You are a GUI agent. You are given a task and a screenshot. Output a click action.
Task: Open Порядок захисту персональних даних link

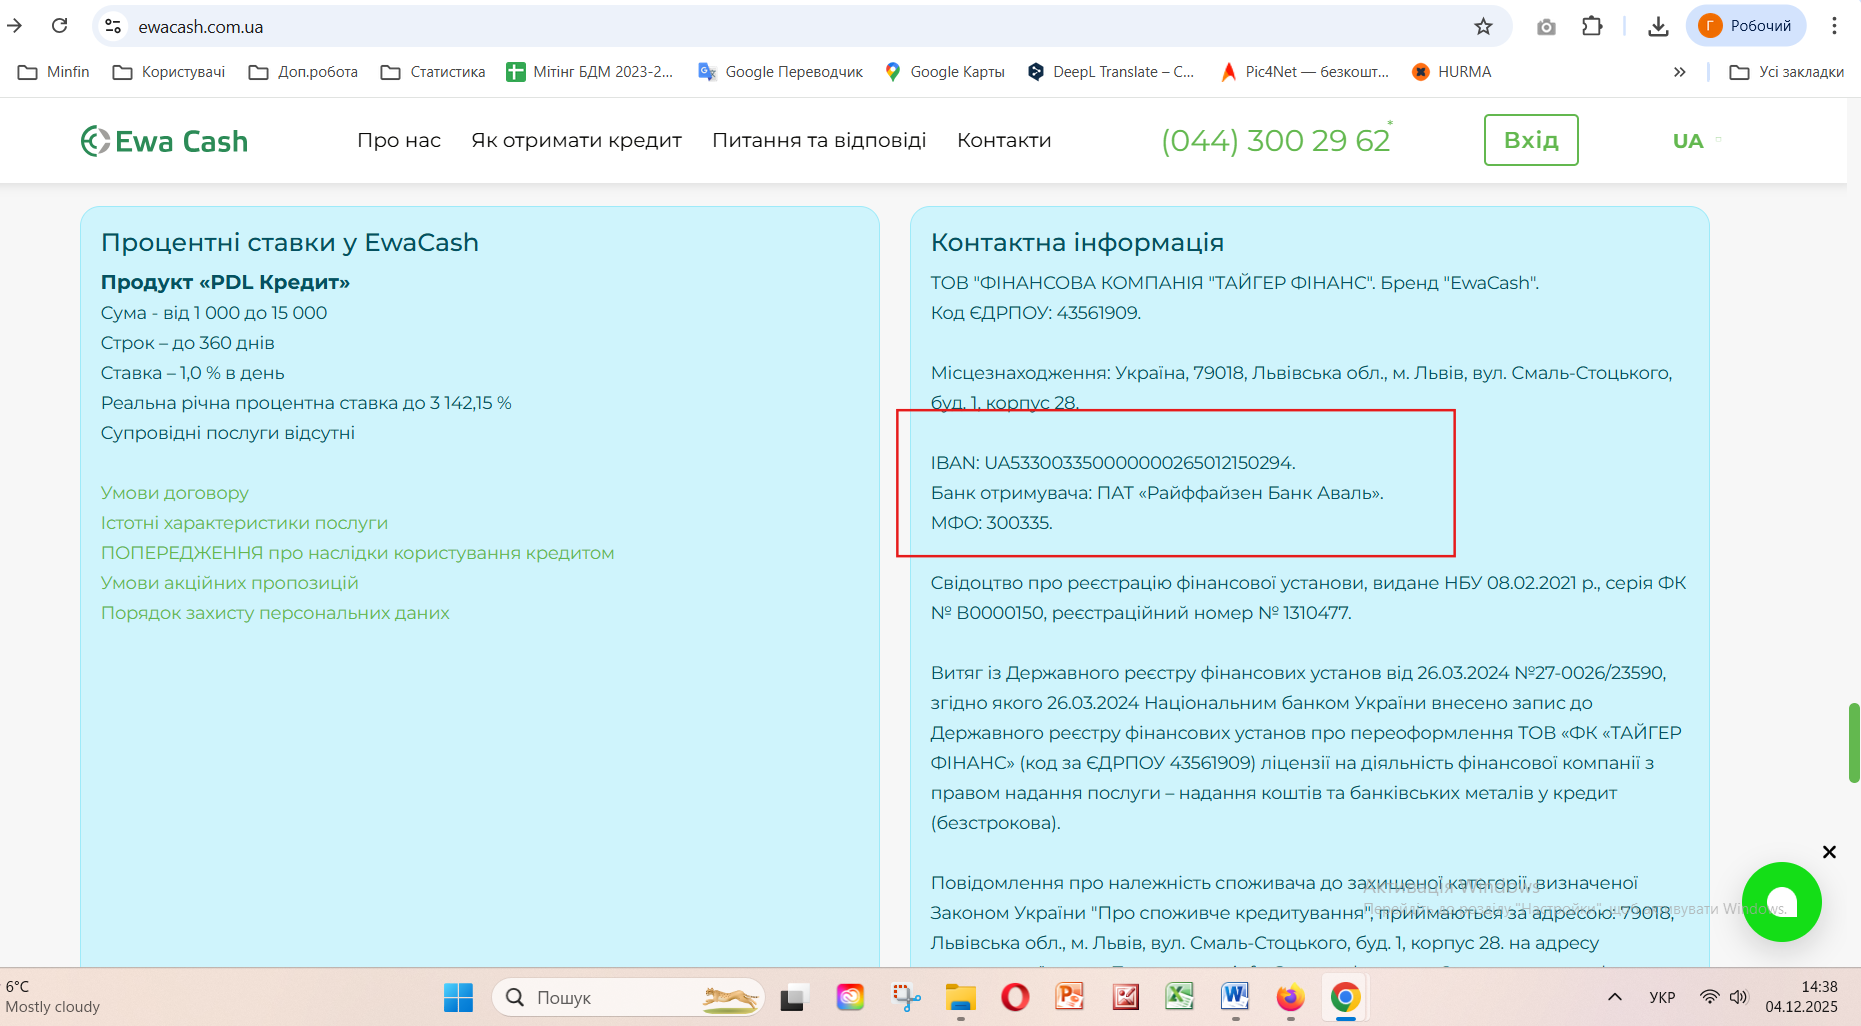tap(275, 613)
